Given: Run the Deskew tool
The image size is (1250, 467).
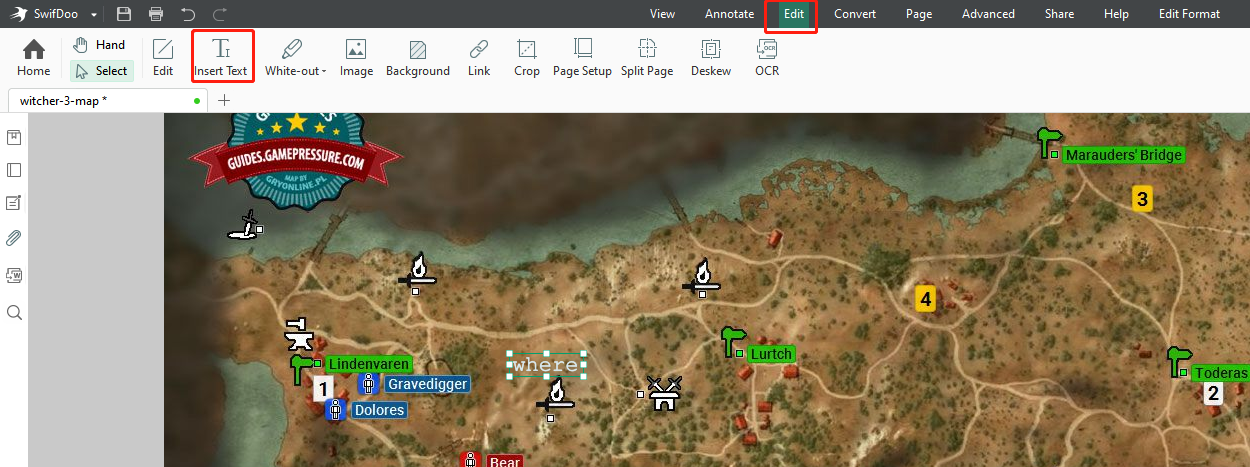Looking at the screenshot, I should tap(711, 57).
